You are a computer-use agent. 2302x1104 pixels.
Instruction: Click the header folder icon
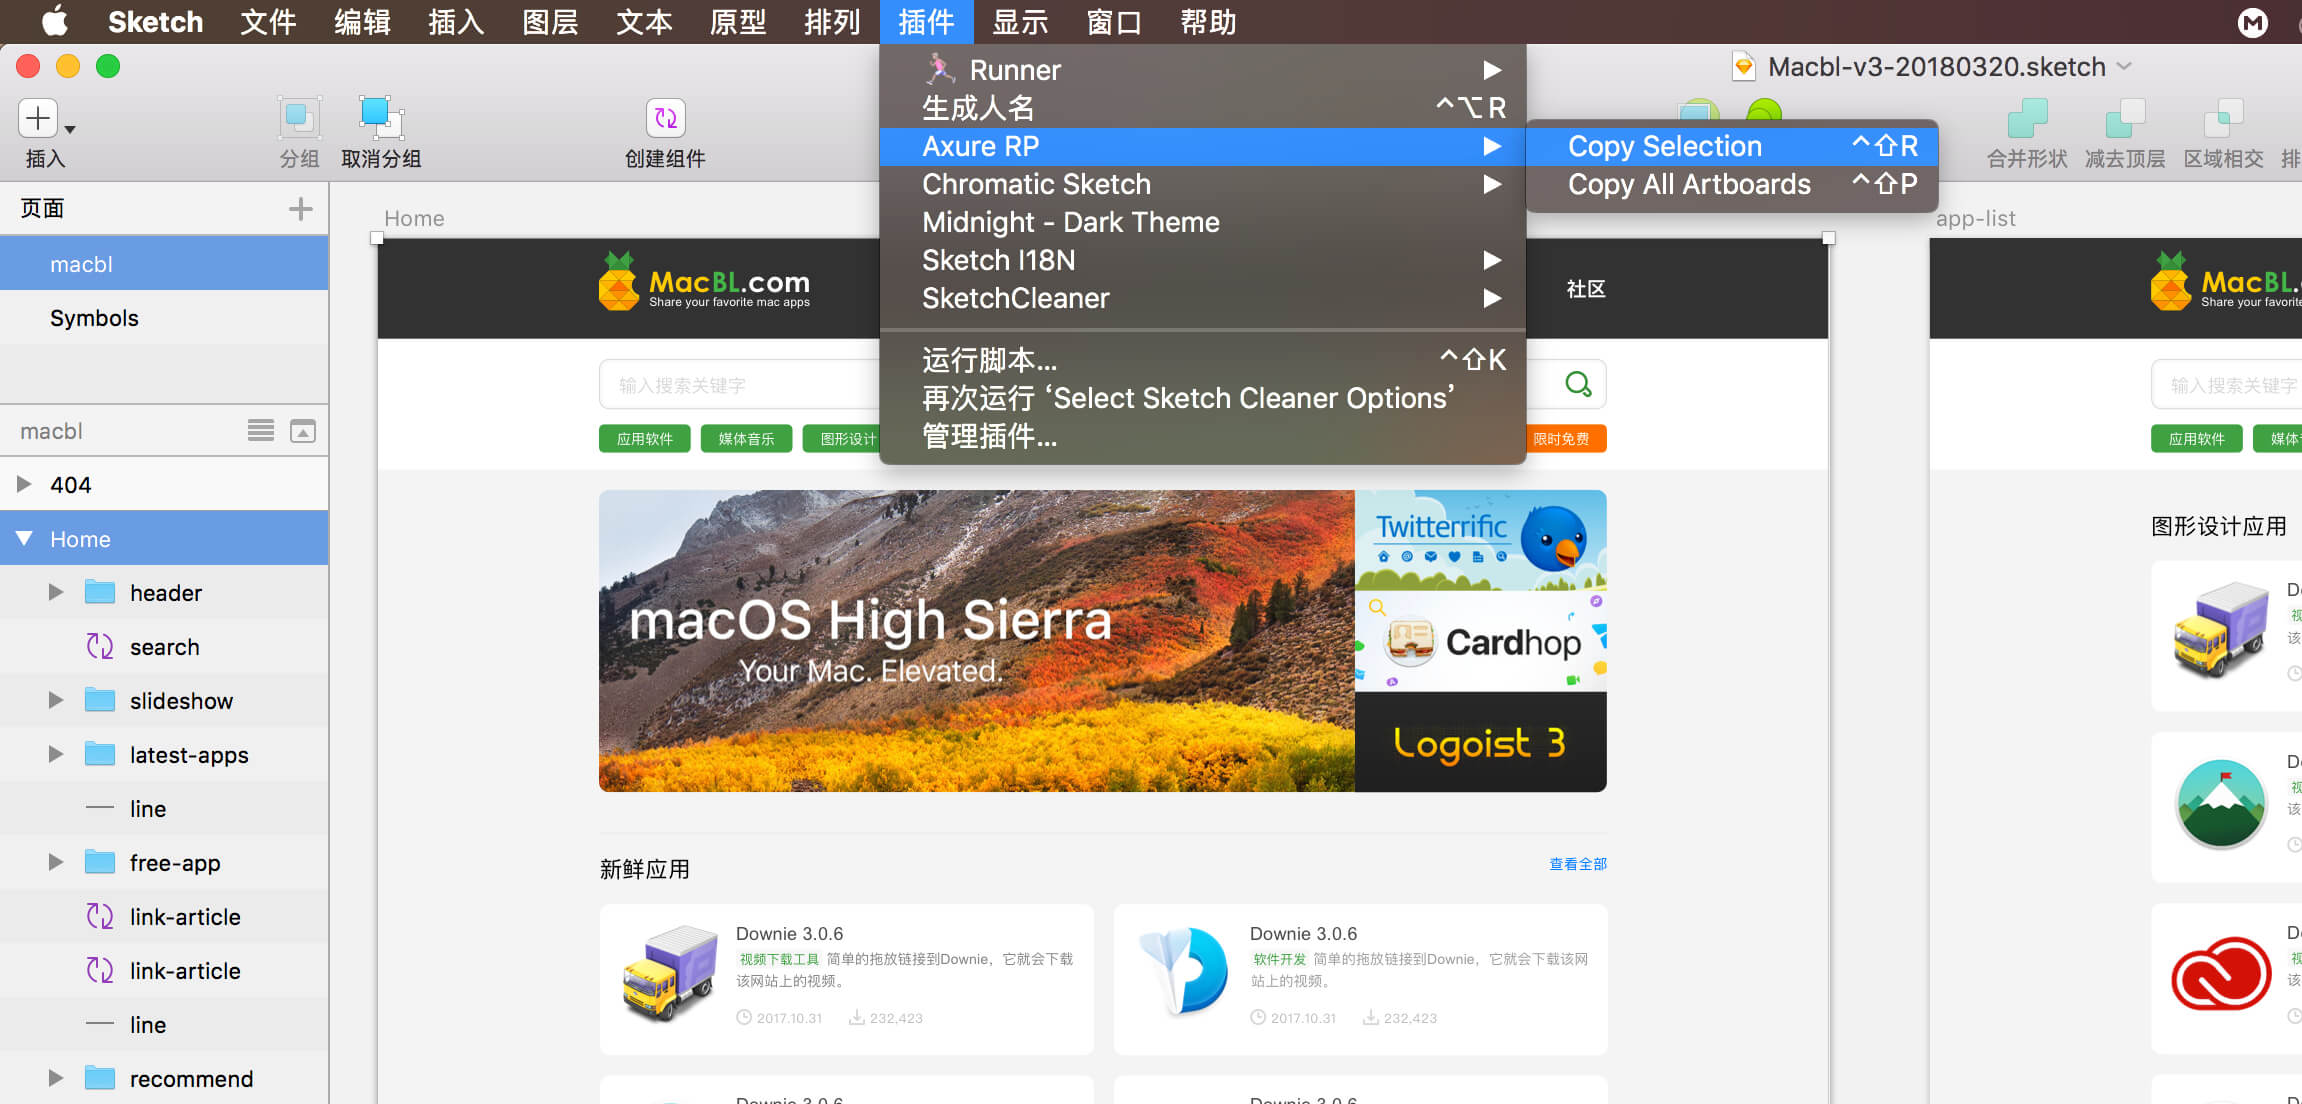tap(100, 592)
